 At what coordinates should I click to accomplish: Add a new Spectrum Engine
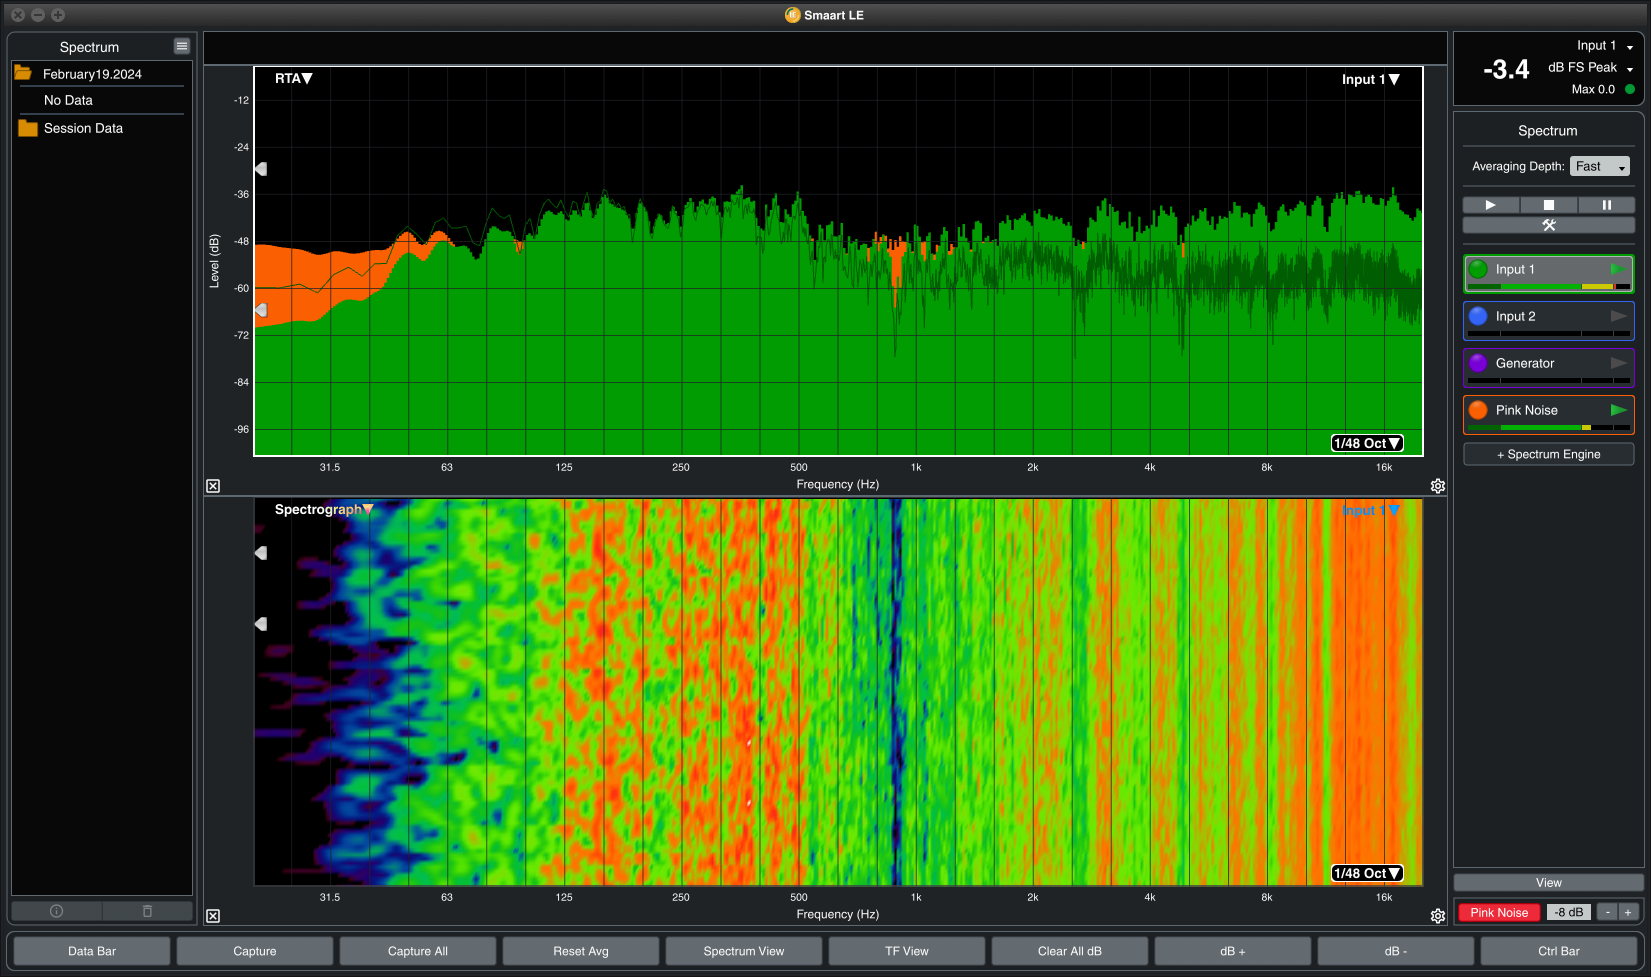click(x=1549, y=454)
